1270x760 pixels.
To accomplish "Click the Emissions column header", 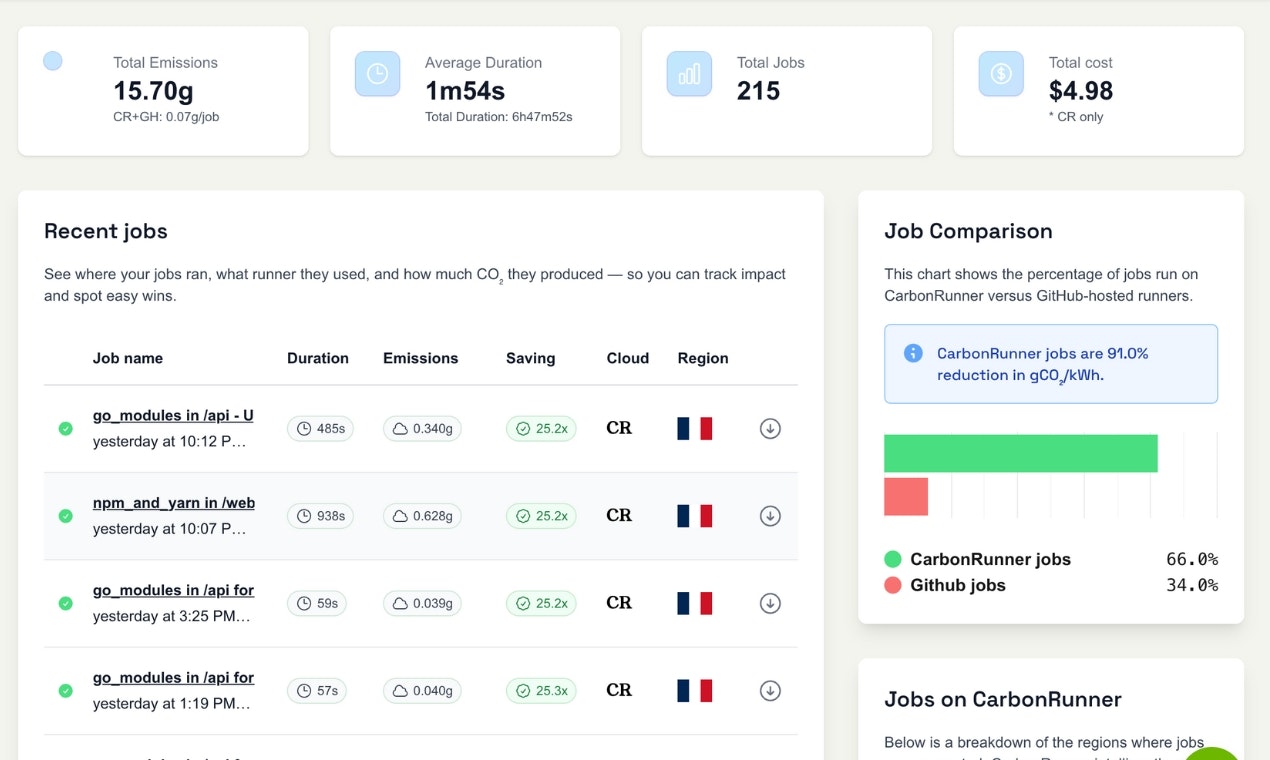I will 421,358.
